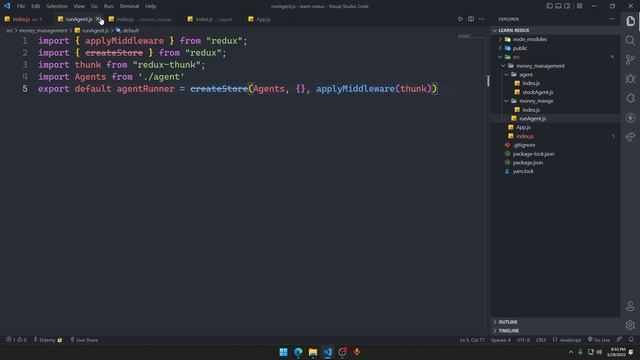640x360 pixels.
Task: Change the CRLF line ending
Action: pyautogui.click(x=541, y=340)
